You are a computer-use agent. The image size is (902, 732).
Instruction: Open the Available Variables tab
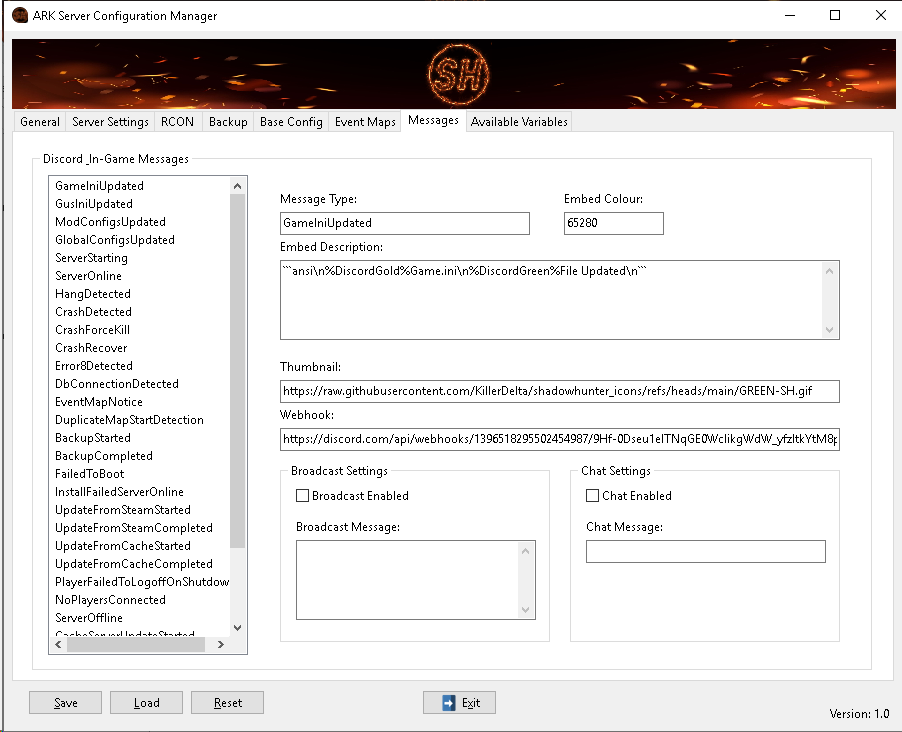tap(519, 122)
